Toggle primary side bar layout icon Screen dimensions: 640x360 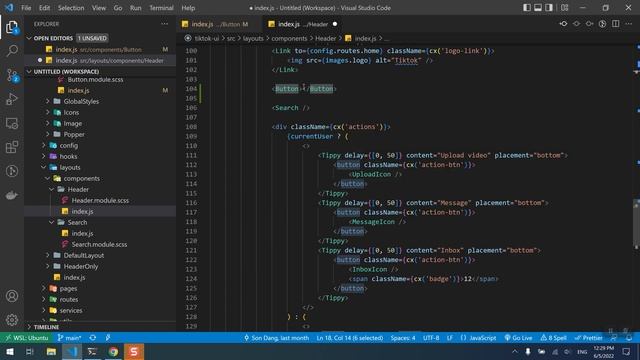point(527,8)
